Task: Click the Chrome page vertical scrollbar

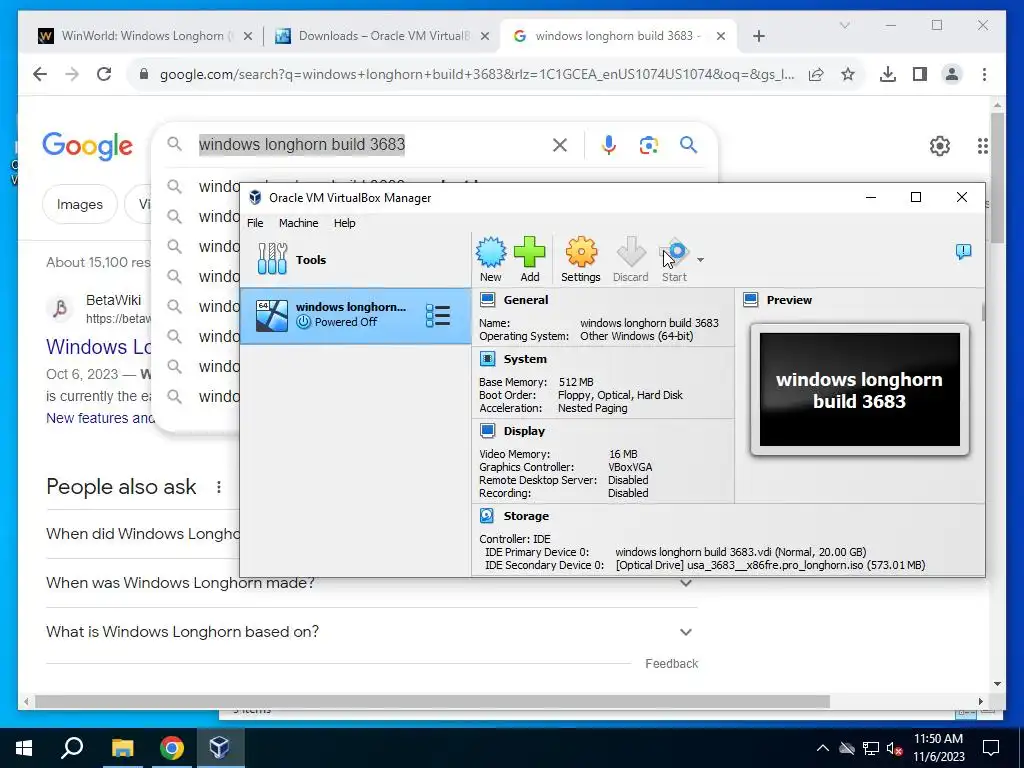Action: tap(997, 176)
